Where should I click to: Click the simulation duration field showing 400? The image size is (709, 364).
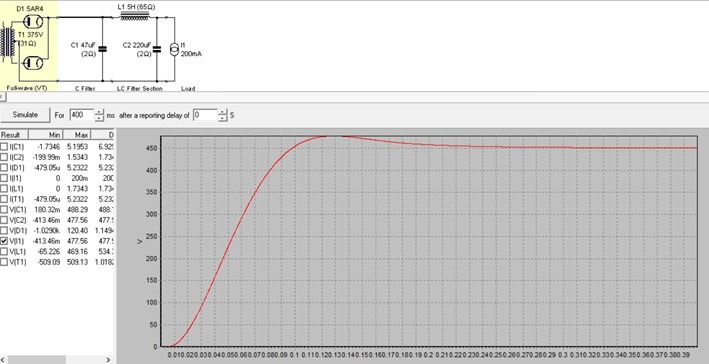[81, 115]
